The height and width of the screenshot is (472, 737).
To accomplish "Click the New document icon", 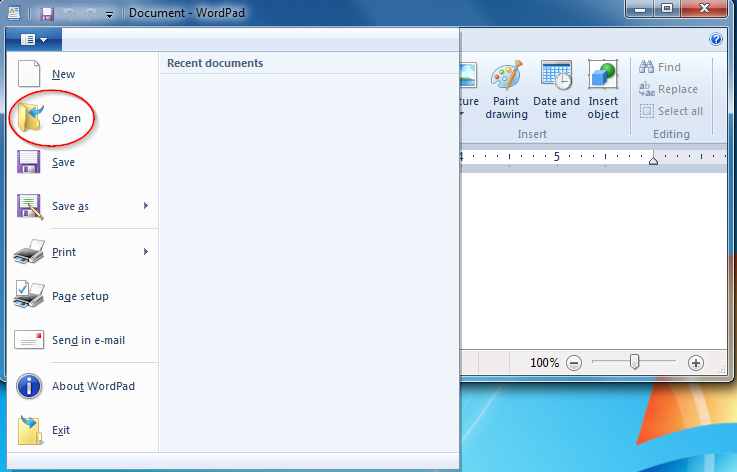I will pyautogui.click(x=29, y=74).
